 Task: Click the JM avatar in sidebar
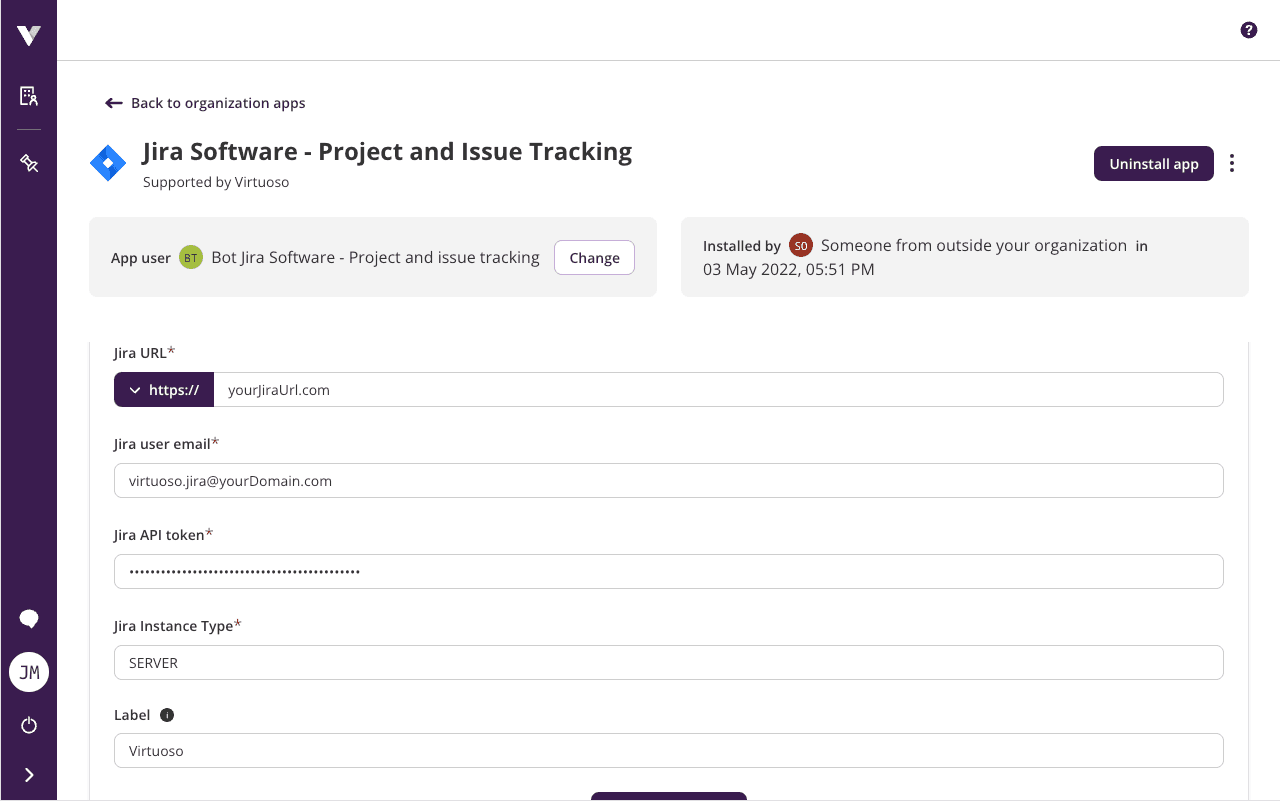[x=28, y=672]
